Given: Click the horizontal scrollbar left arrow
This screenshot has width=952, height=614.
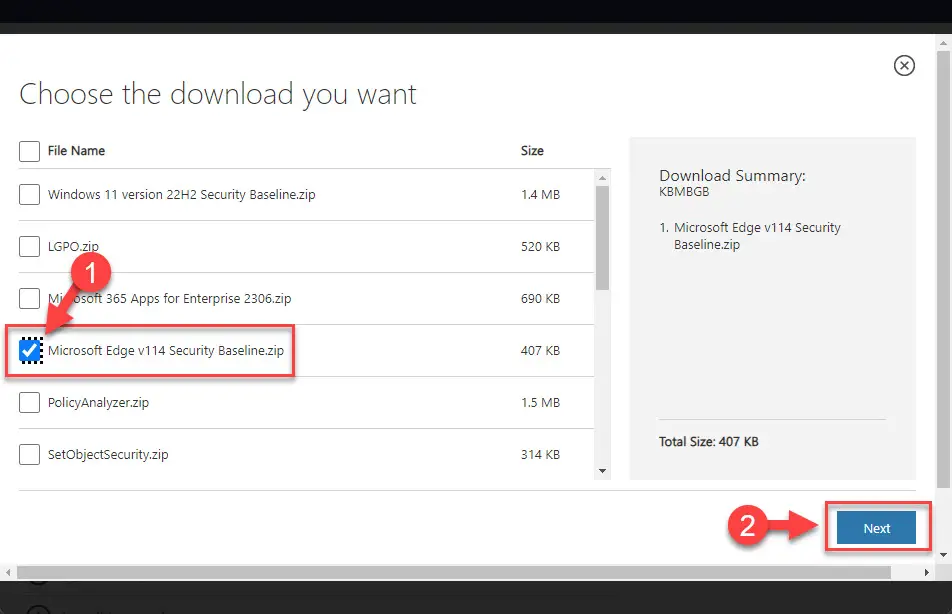Looking at the screenshot, I should coord(8,572).
